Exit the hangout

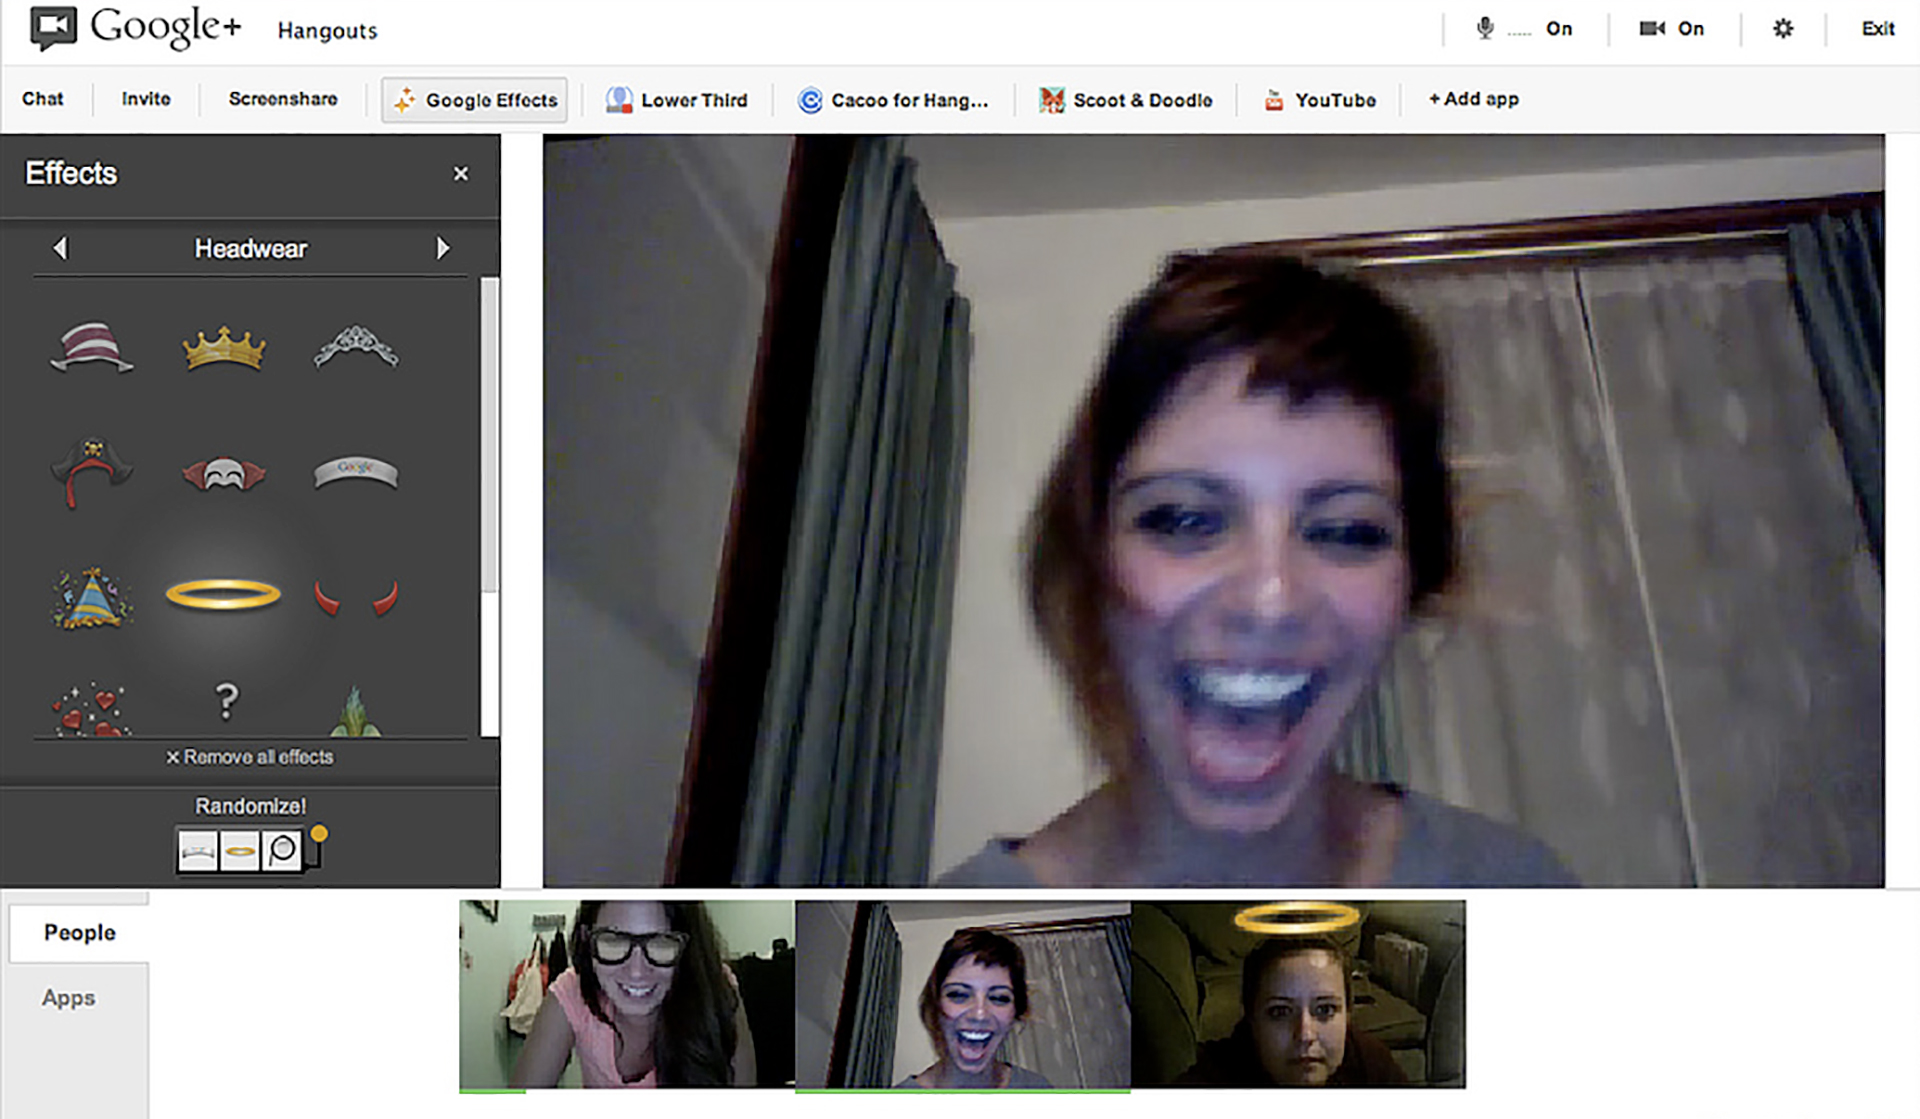(x=1877, y=29)
